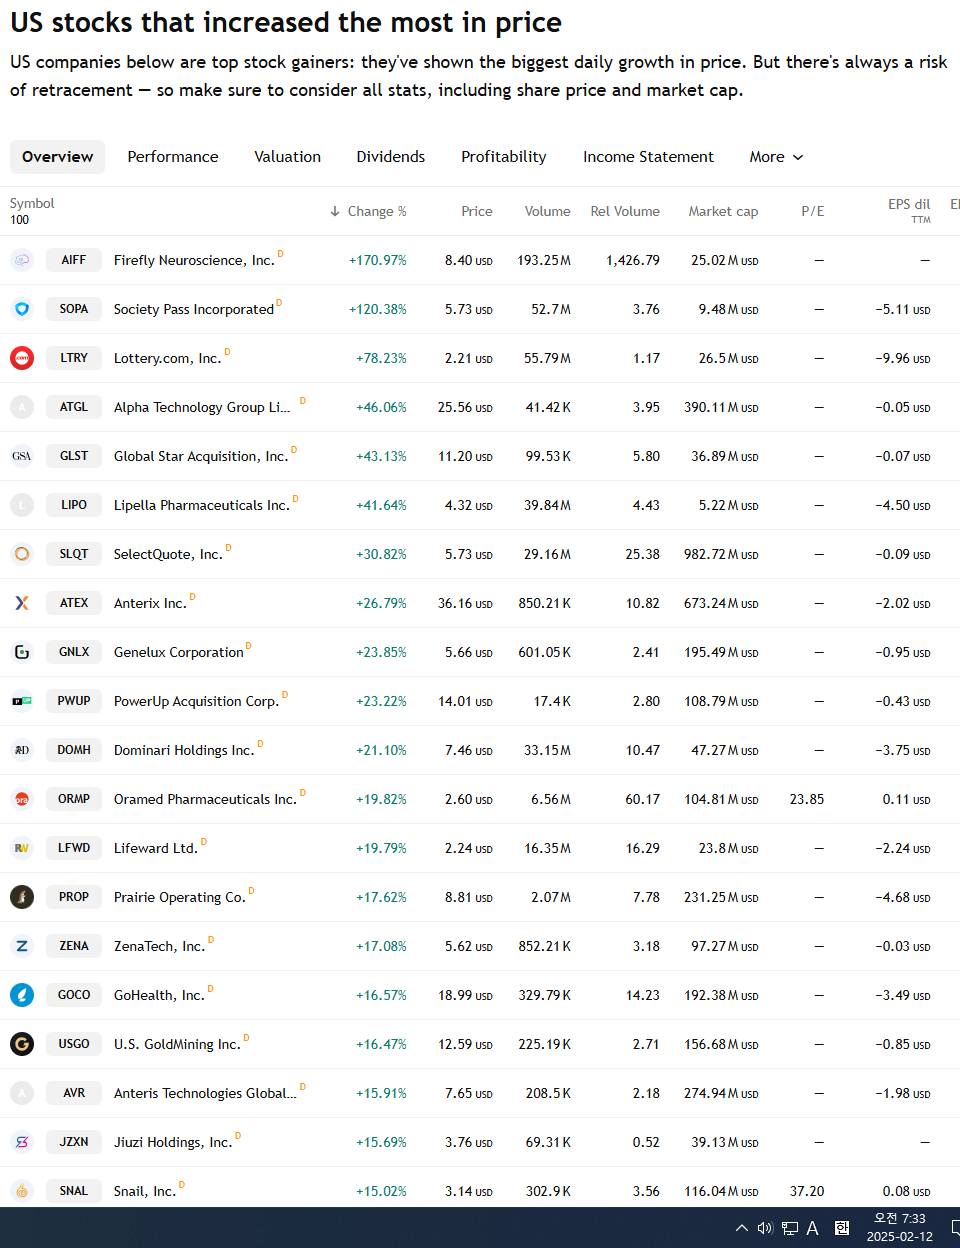The height and width of the screenshot is (1248, 960).
Task: Open the Firefly Neuroscience, Inc. link
Action: click(x=194, y=260)
